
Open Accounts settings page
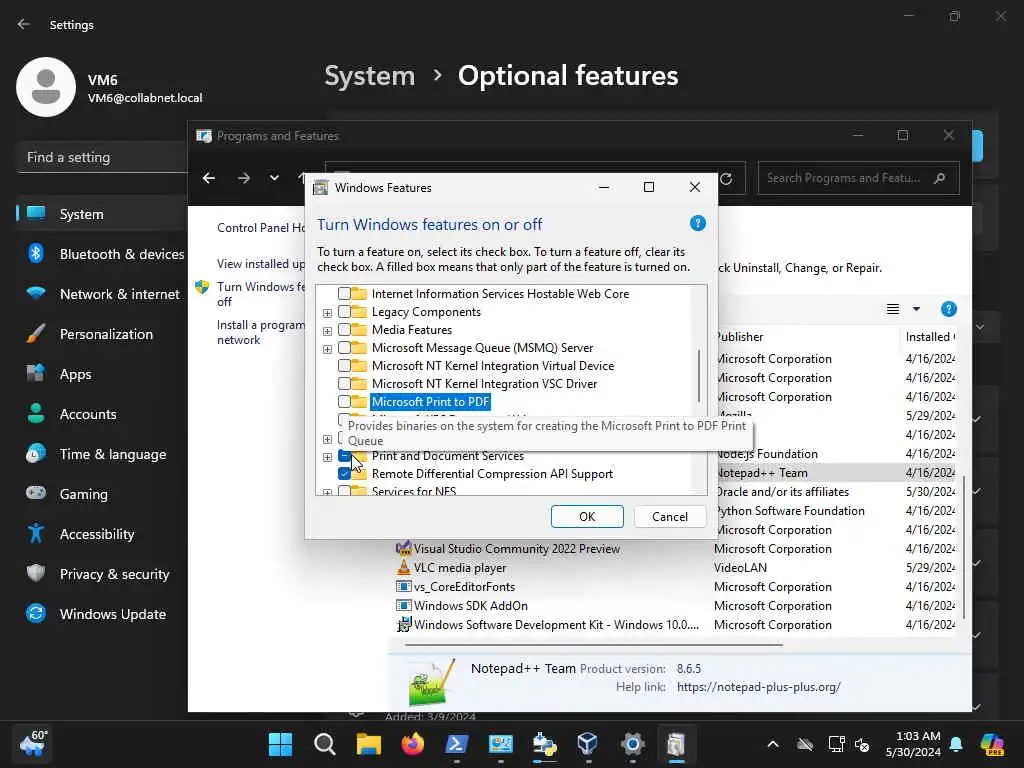point(103,414)
